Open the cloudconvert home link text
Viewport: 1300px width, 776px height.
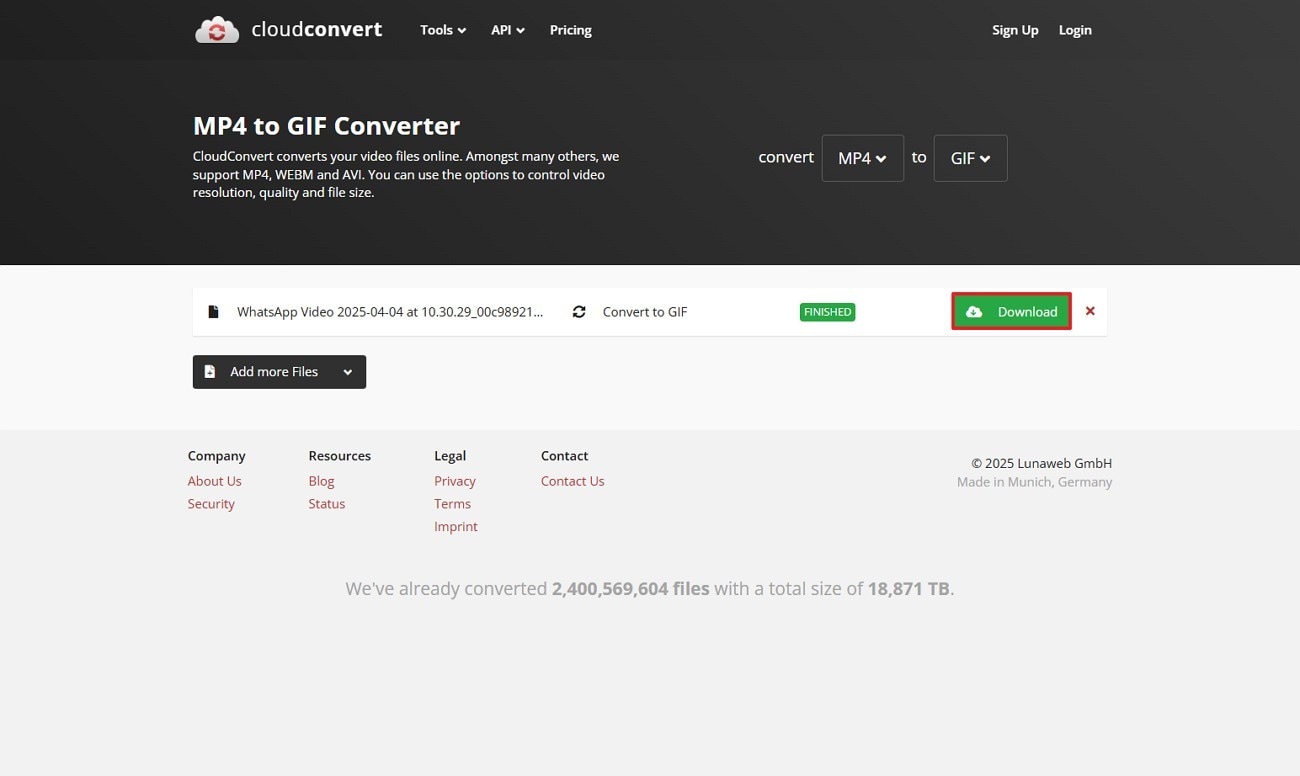(317, 29)
